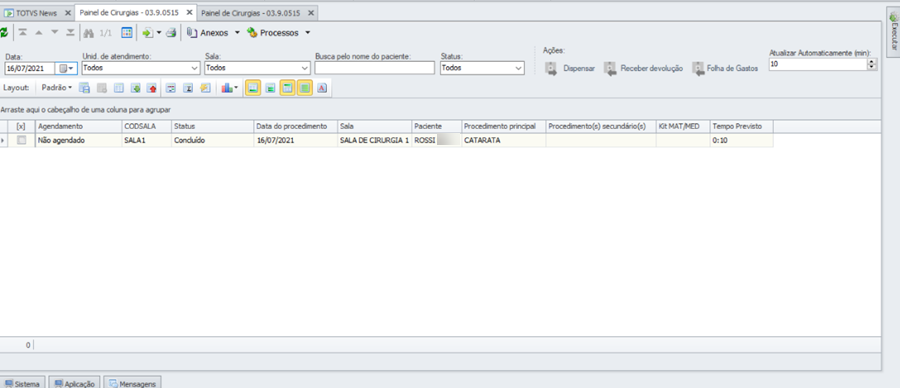The width and height of the screenshot is (900, 388).
Task: Close the TOTVS News tab
Action: [68, 13]
